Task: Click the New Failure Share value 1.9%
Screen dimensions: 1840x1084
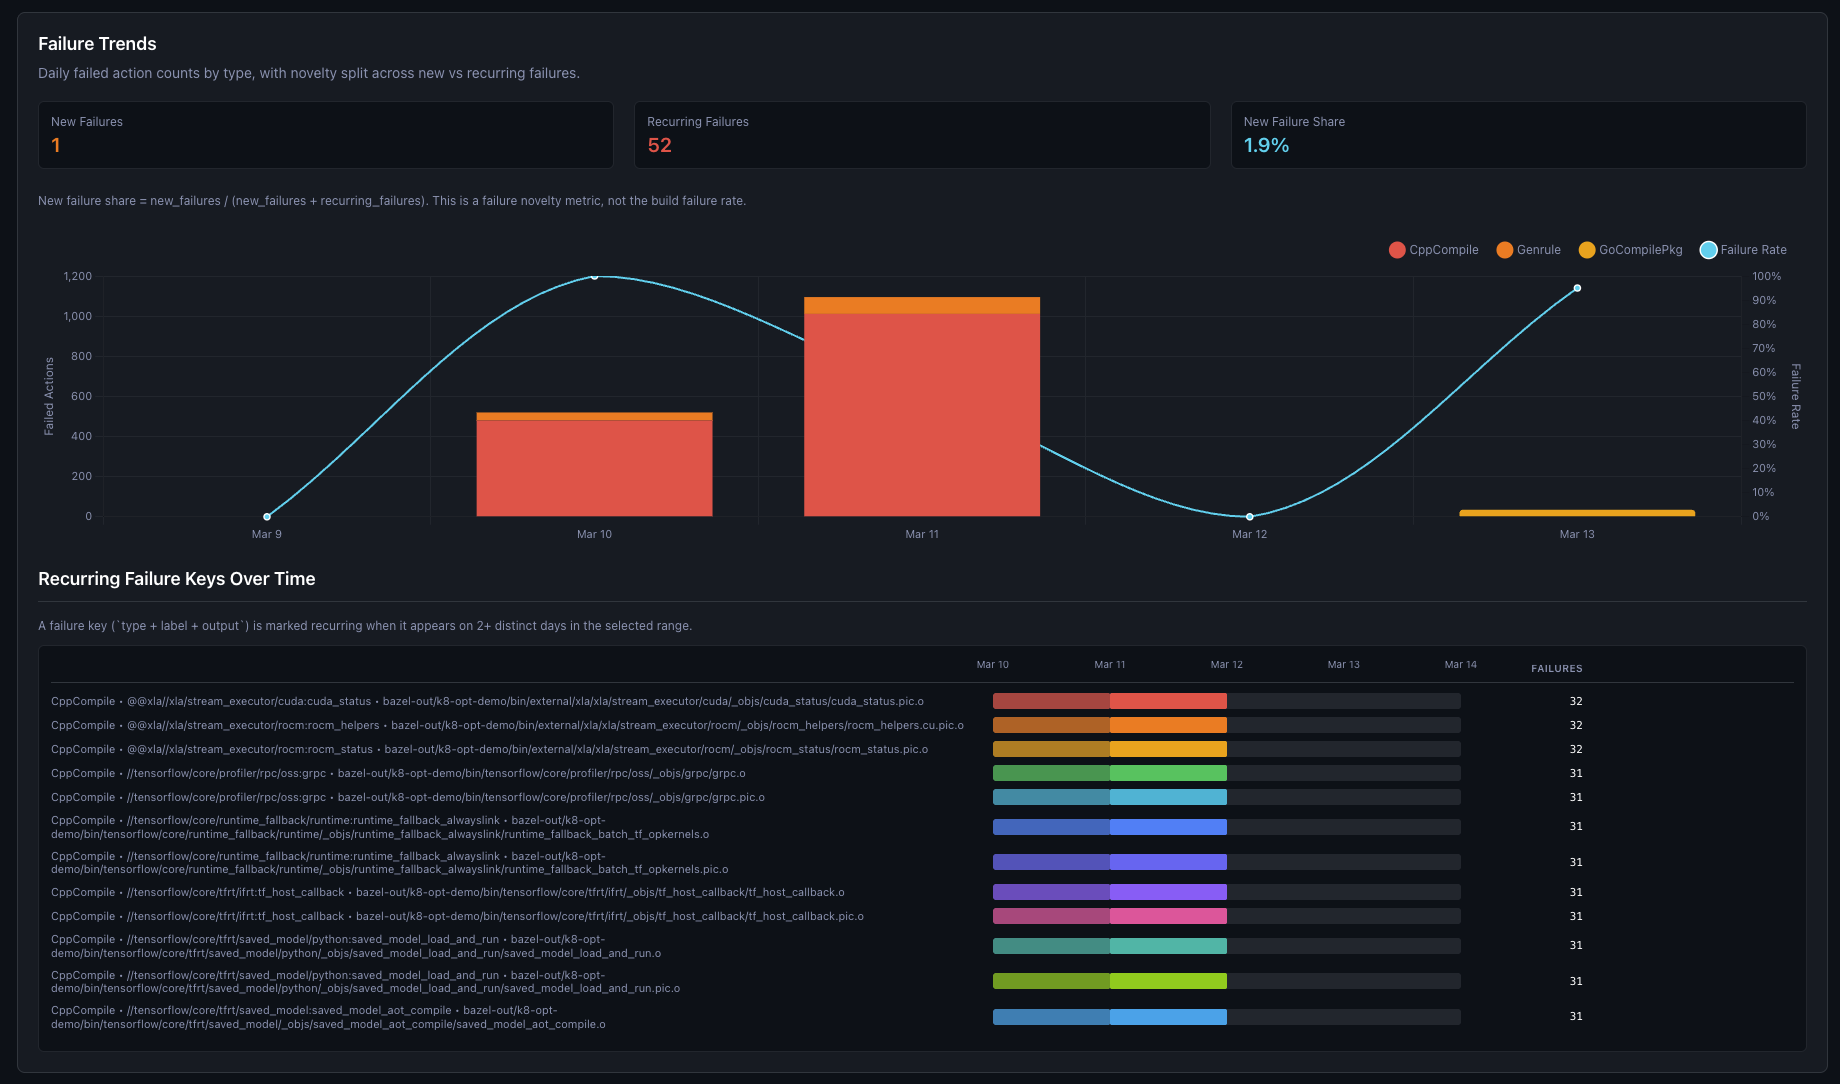Action: coord(1266,145)
